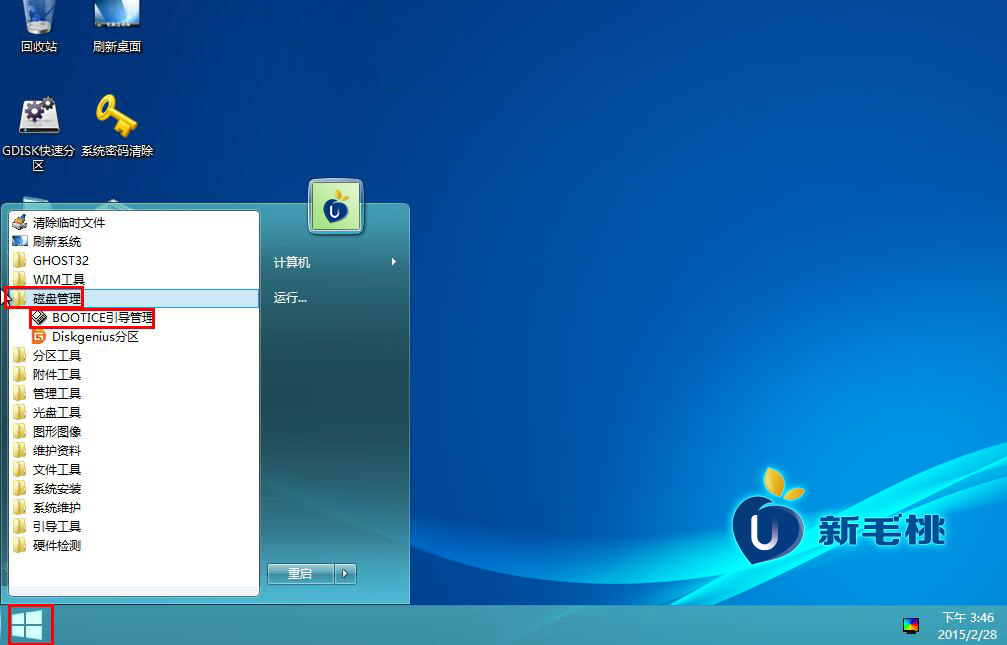Expand the WIM工具 folder
The width and height of the screenshot is (1007, 645).
click(134, 279)
